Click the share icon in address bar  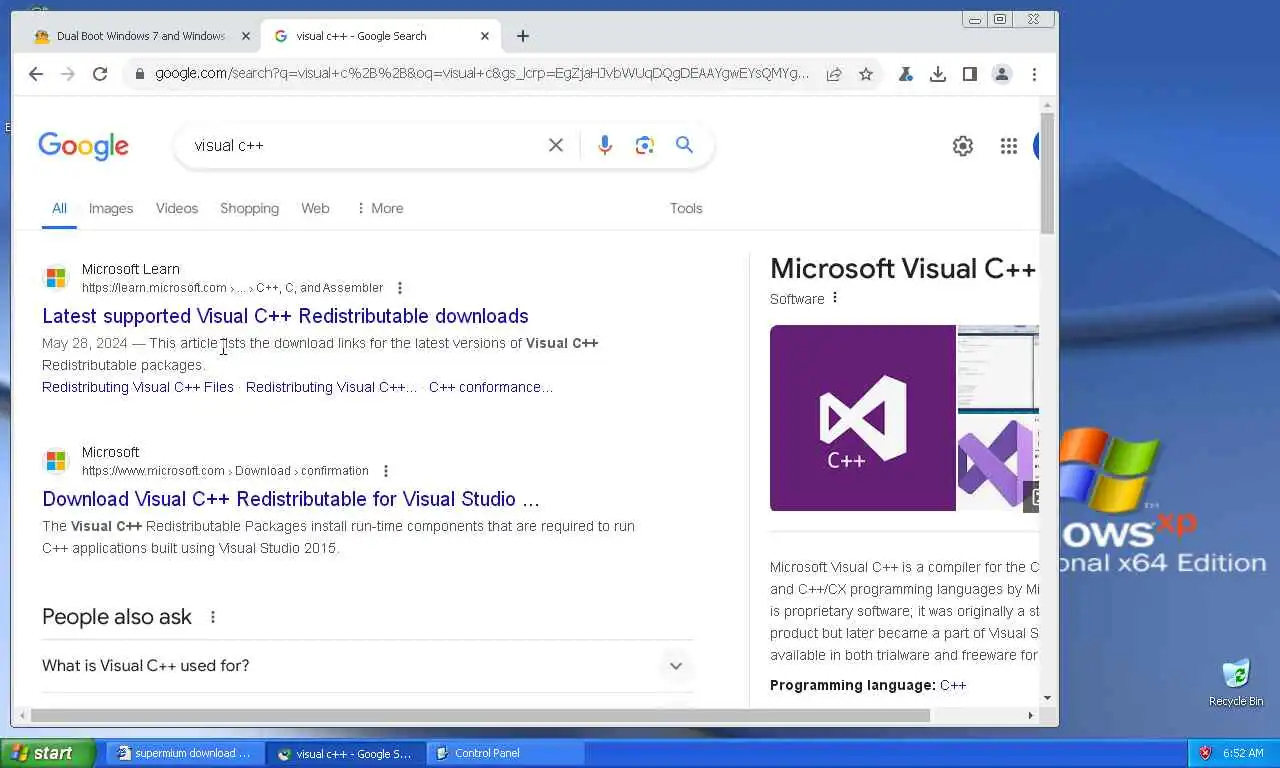[833, 74]
